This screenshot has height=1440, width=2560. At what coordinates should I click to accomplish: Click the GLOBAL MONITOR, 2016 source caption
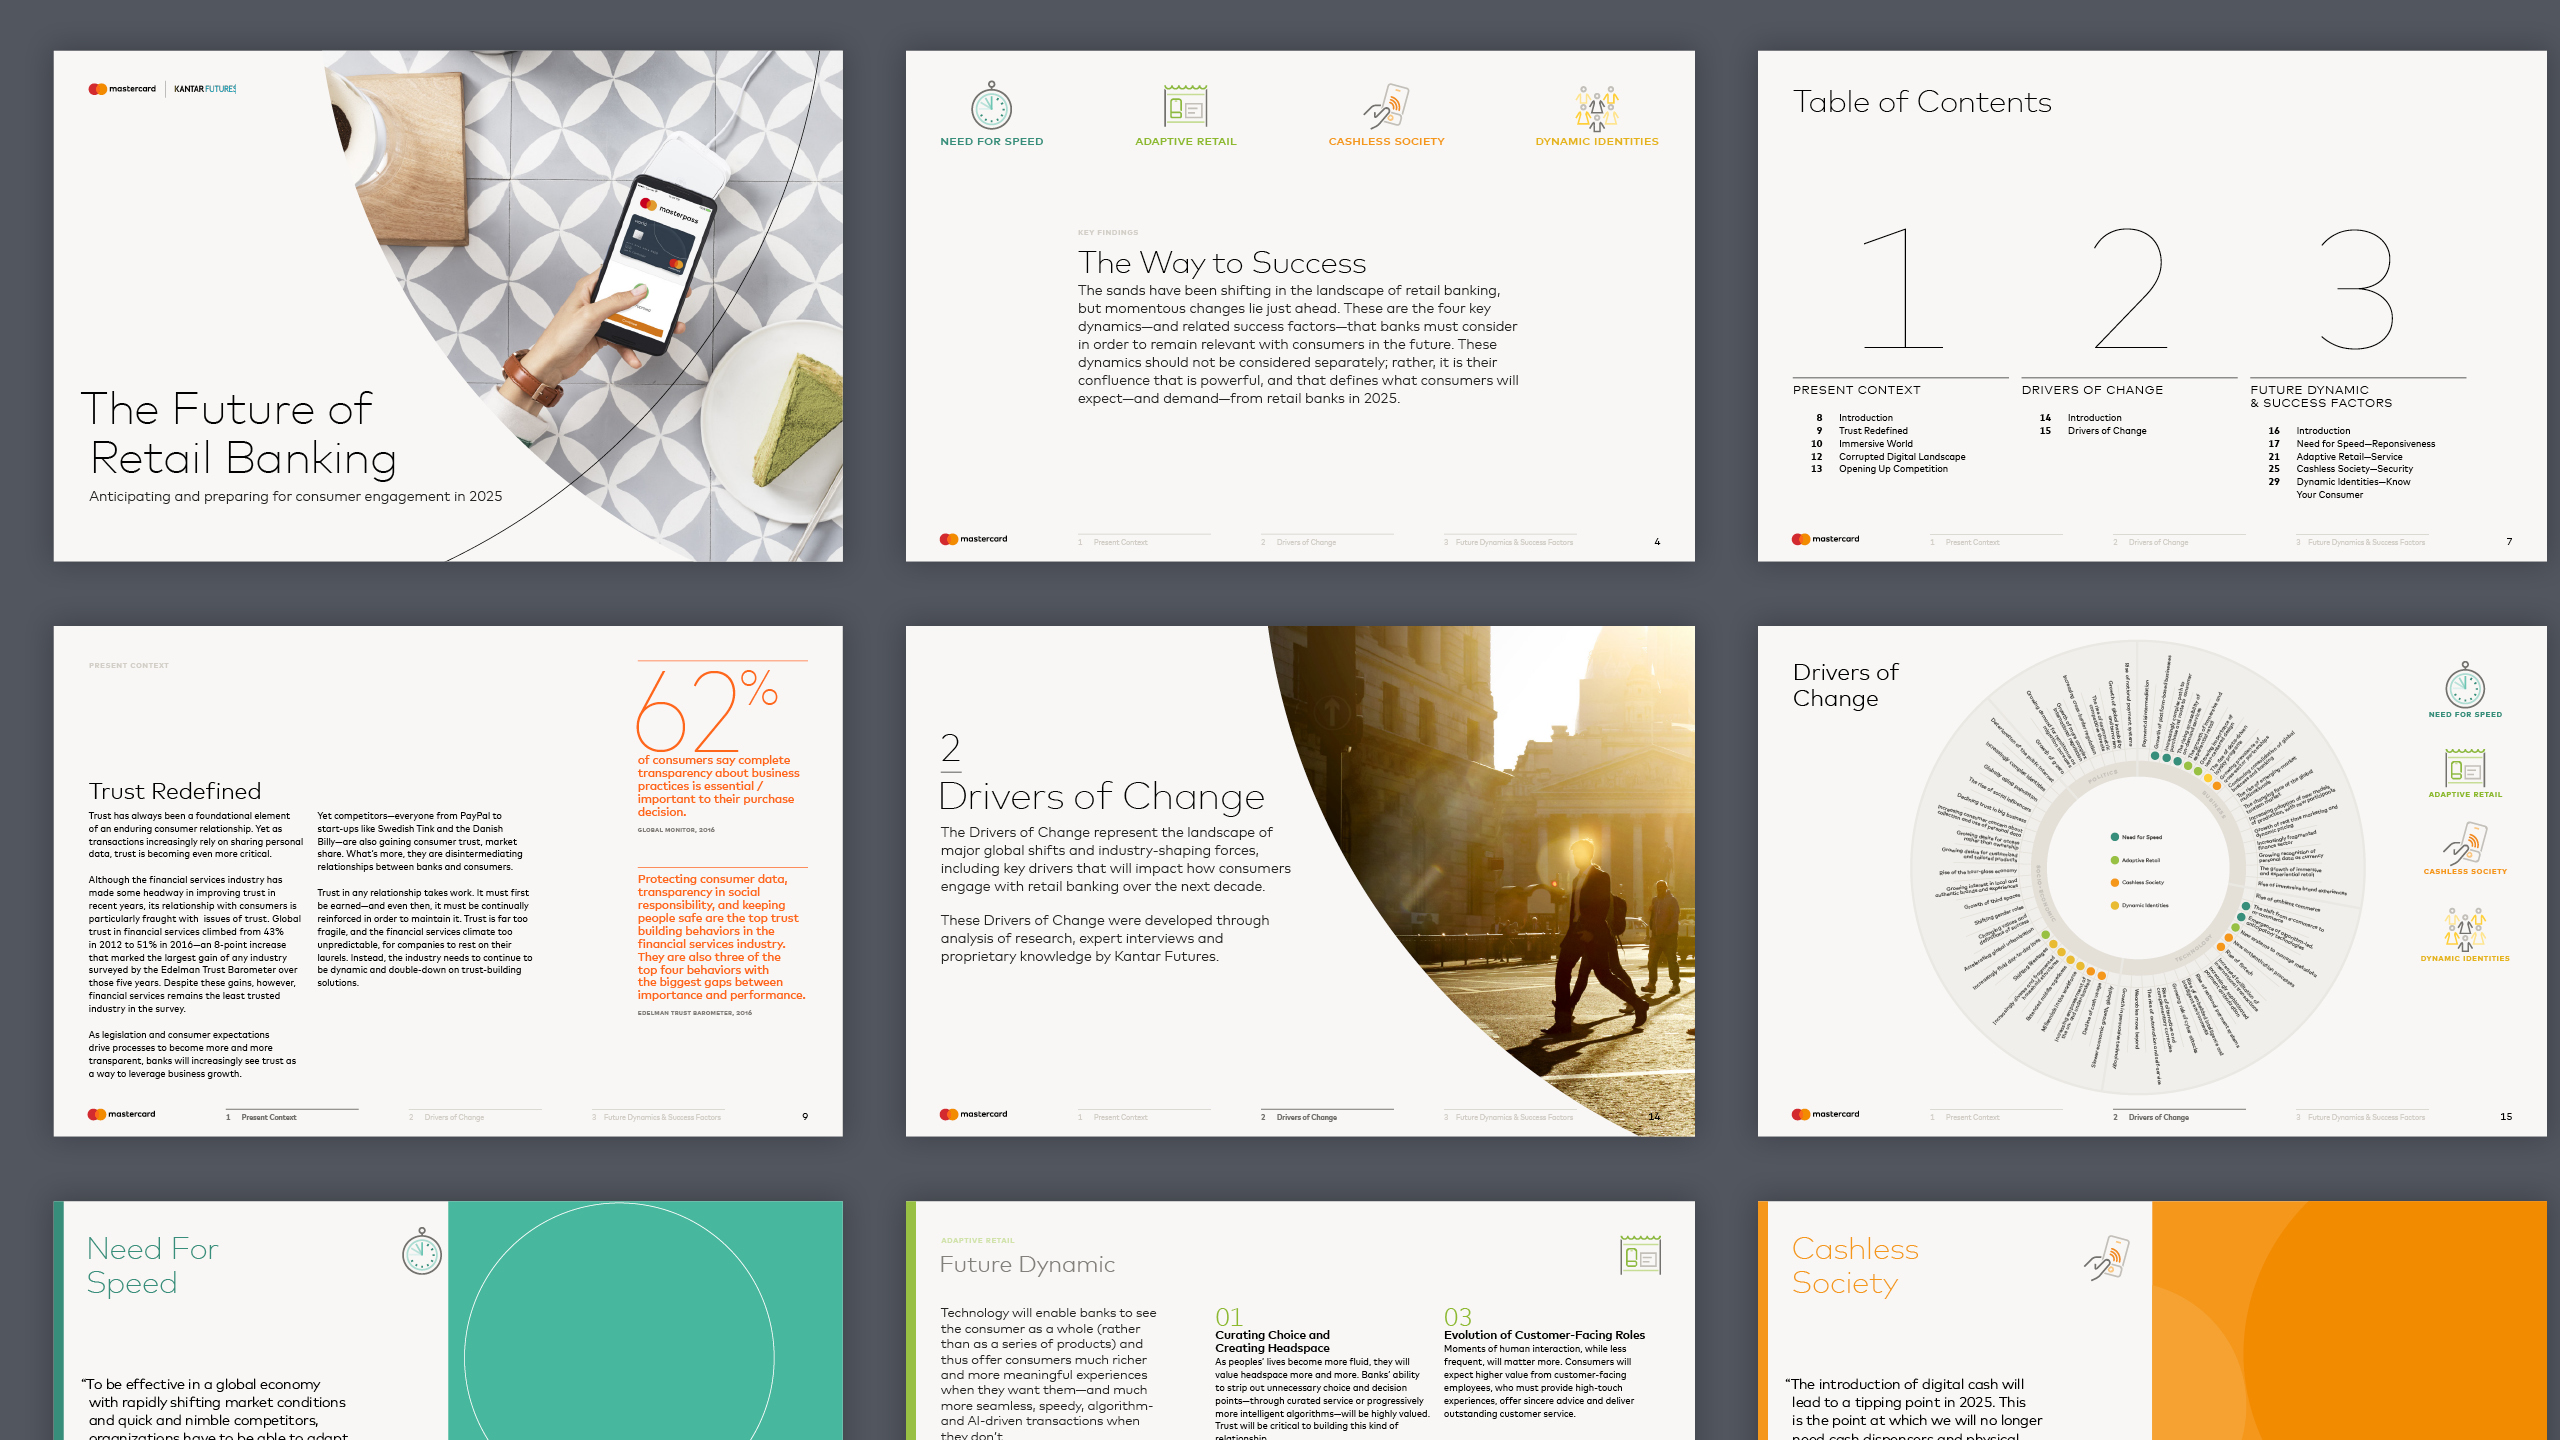point(675,830)
